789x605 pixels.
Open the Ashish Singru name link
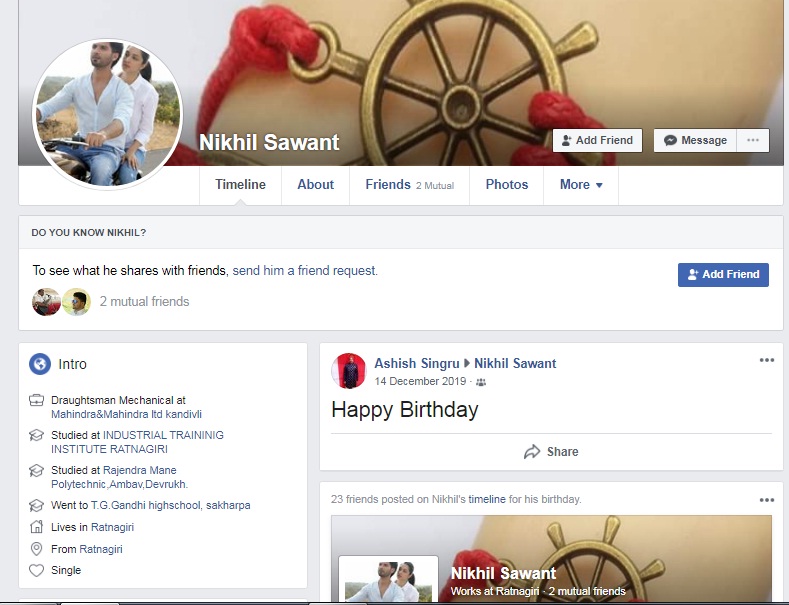tap(417, 363)
